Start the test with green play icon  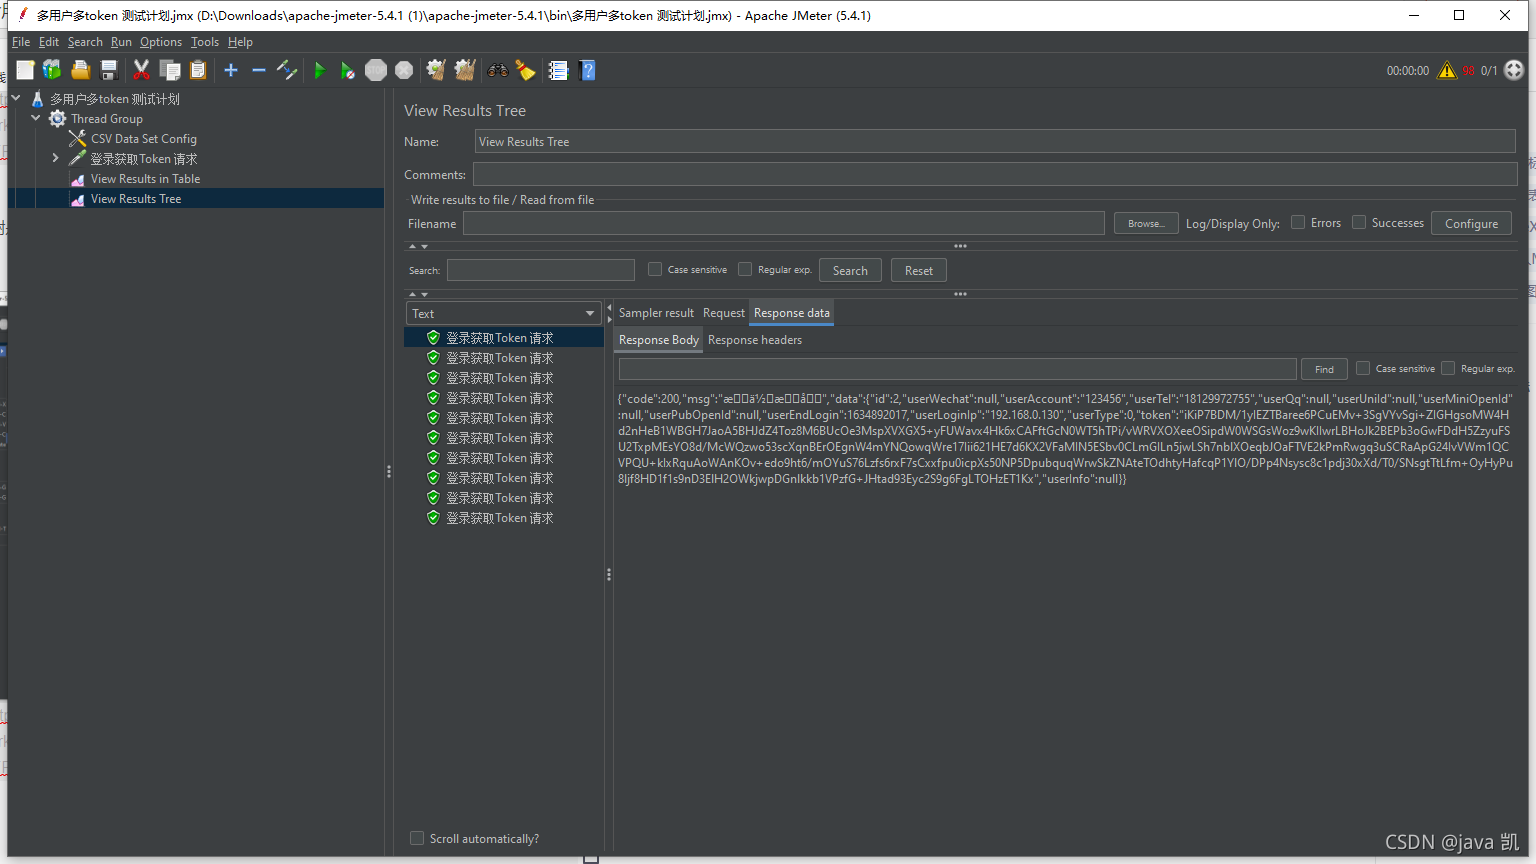coord(320,70)
